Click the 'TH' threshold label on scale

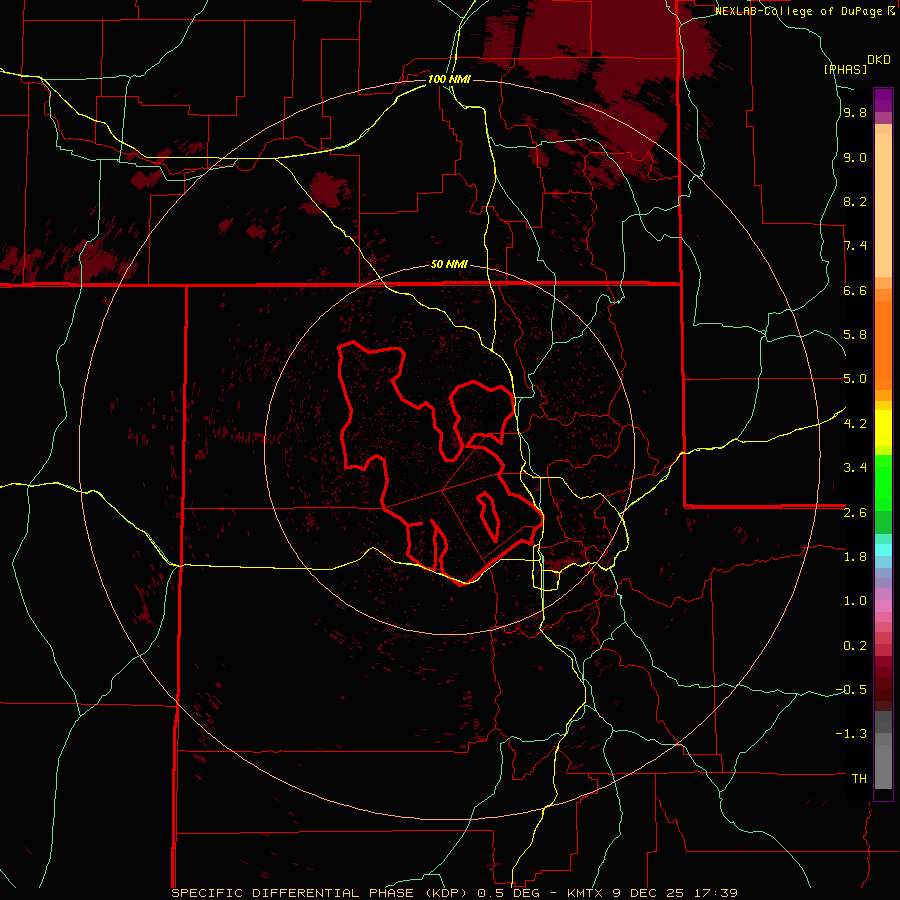click(x=859, y=779)
